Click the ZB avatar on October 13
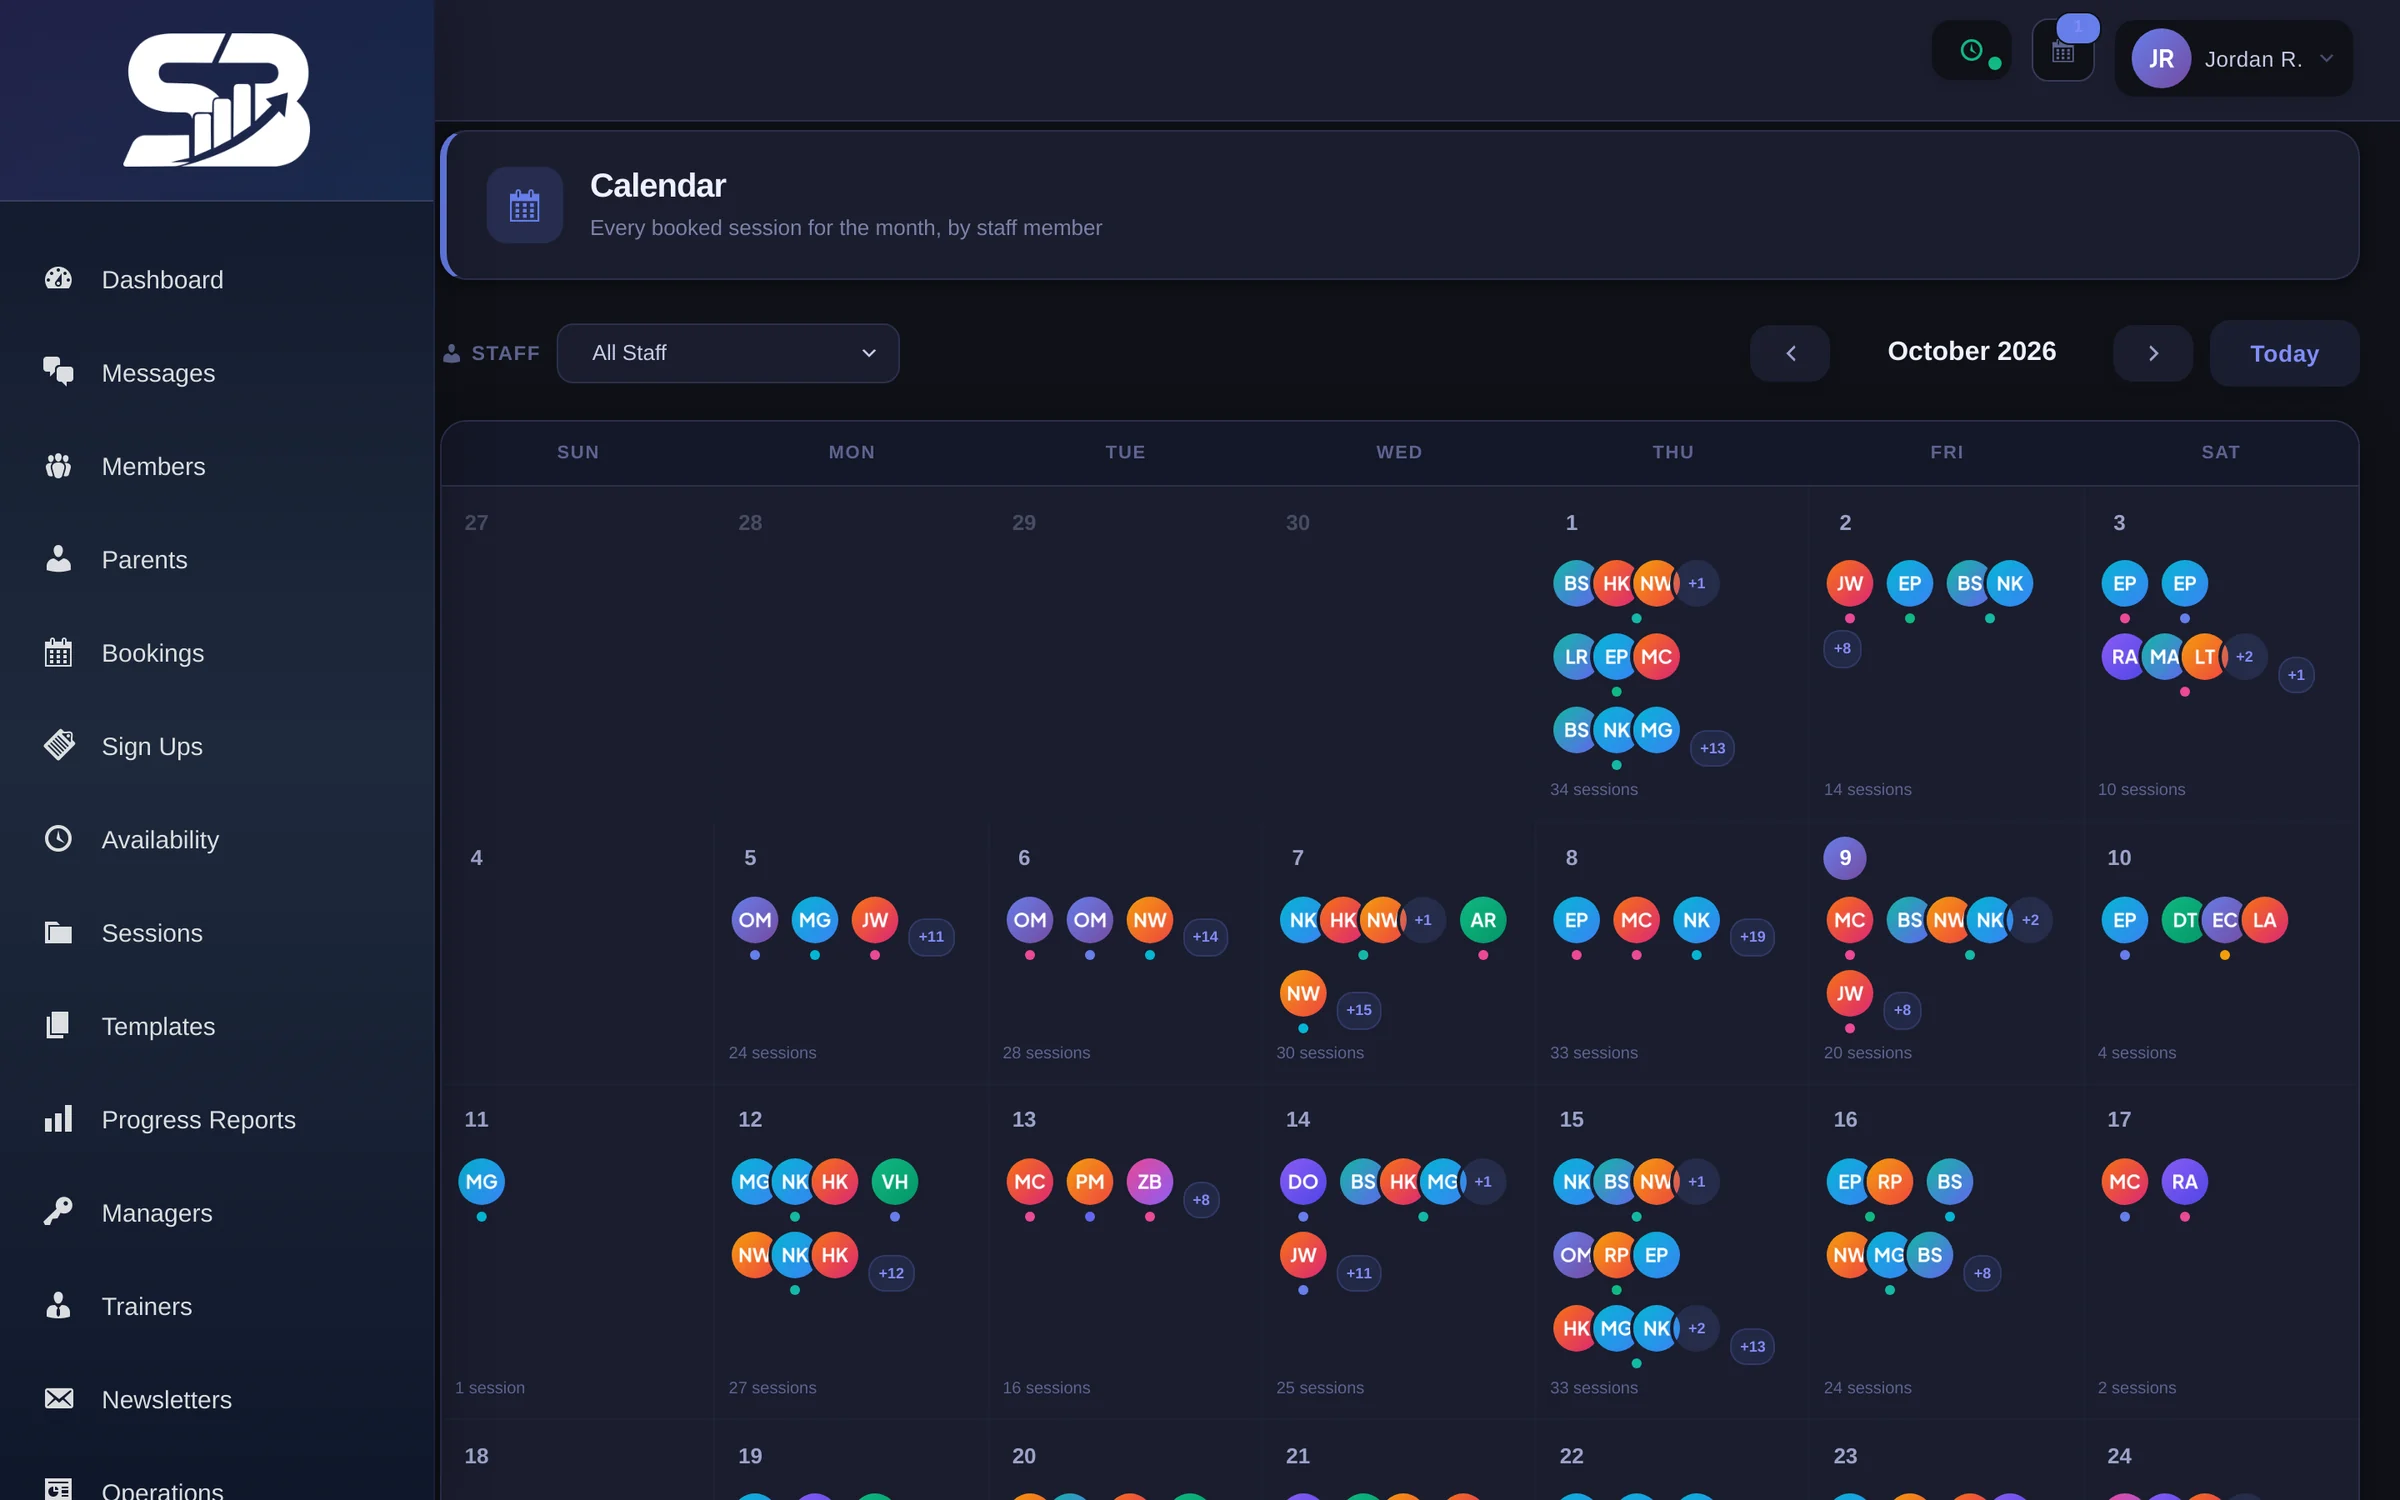This screenshot has height=1500, width=2400. coord(1149,1182)
